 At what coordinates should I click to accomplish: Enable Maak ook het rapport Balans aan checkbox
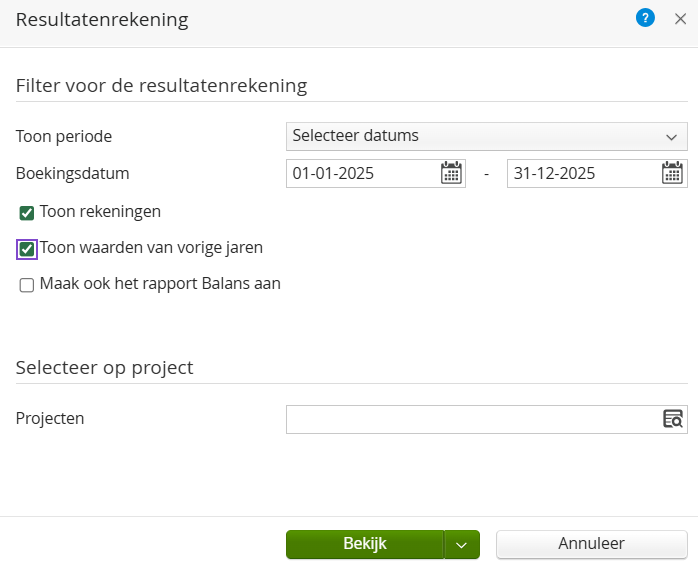pos(27,285)
